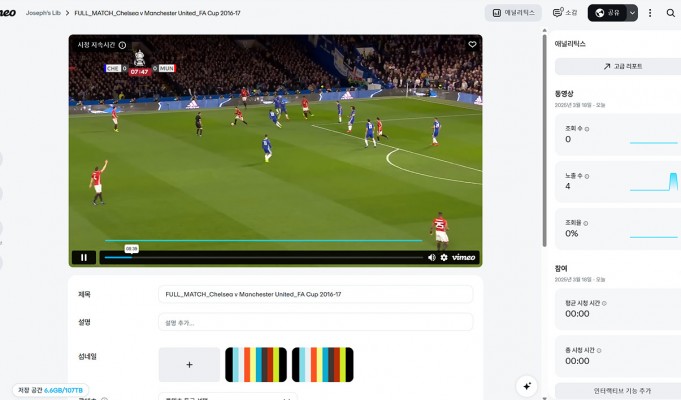Open the 소감 comments panel
Viewport: 681px width, 400px height.
tap(565, 13)
